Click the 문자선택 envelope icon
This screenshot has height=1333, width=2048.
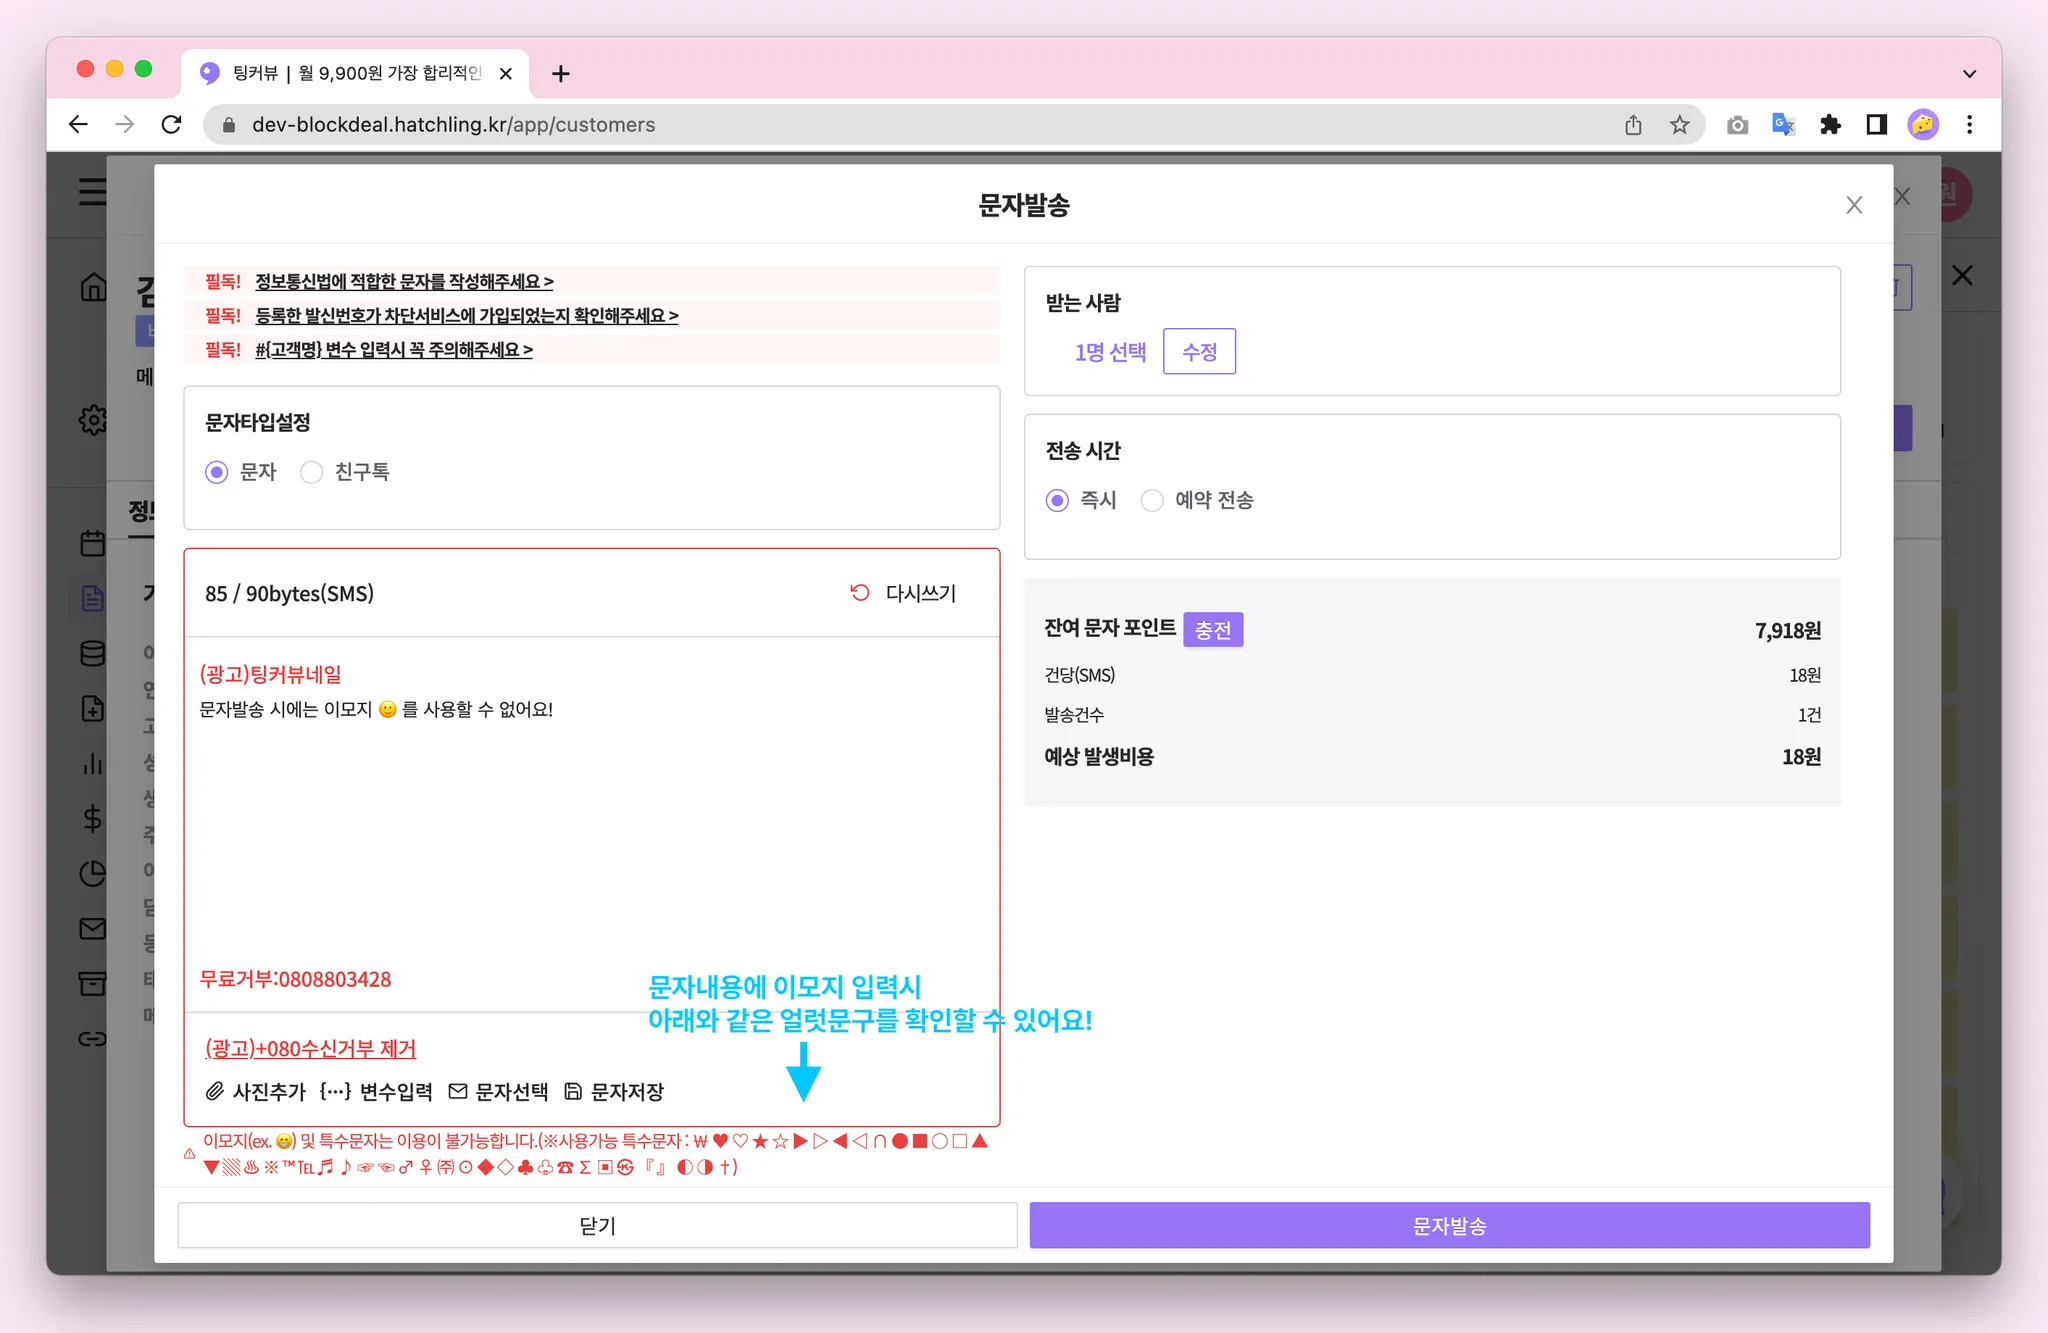458,1091
